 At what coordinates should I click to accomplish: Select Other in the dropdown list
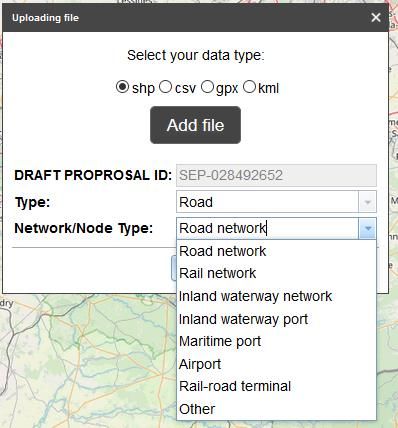pyautogui.click(x=276, y=409)
